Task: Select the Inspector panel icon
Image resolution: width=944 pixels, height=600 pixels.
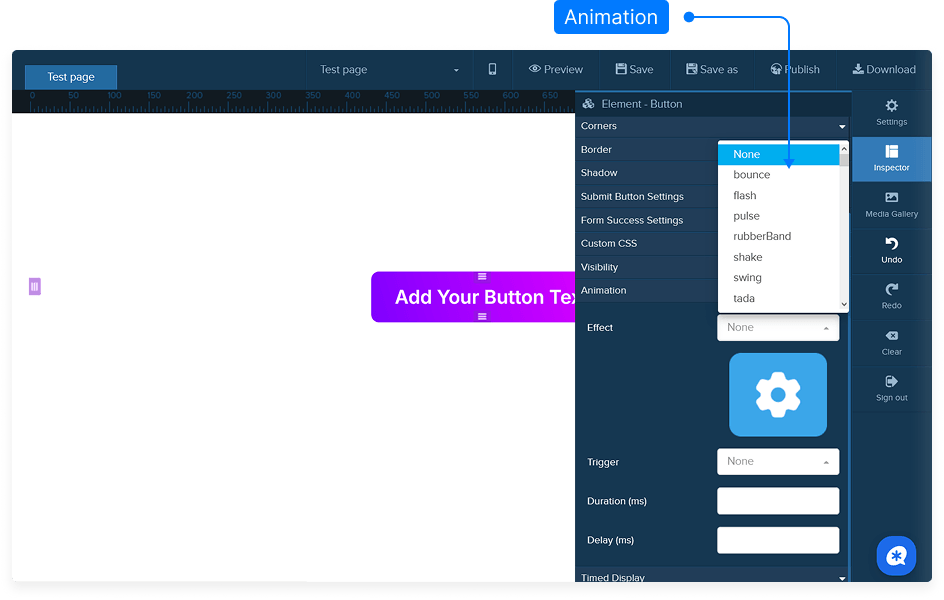Action: tap(891, 152)
